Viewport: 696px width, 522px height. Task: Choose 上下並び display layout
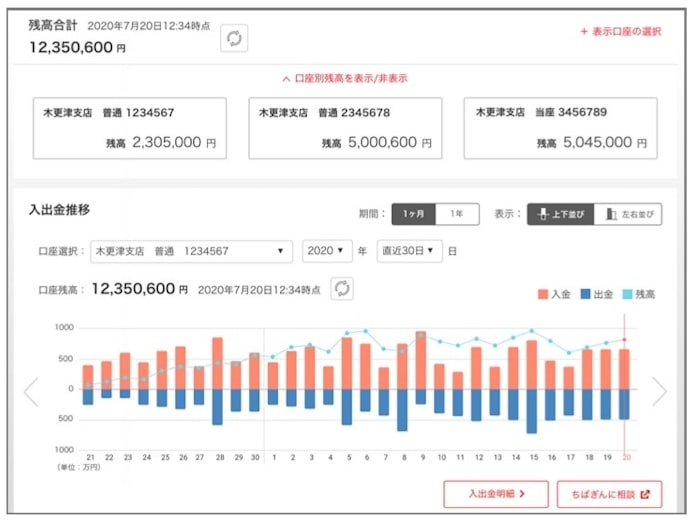pos(561,214)
